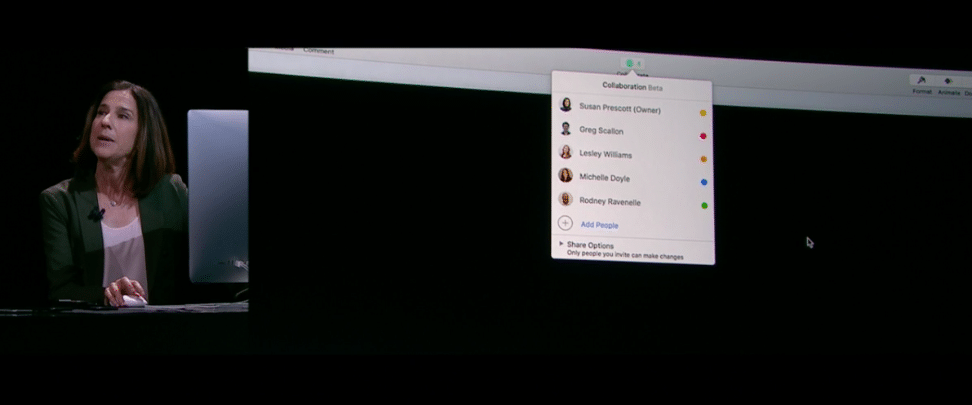
Task: Click Susan Prescott's avatar picture
Action: [x=565, y=105]
